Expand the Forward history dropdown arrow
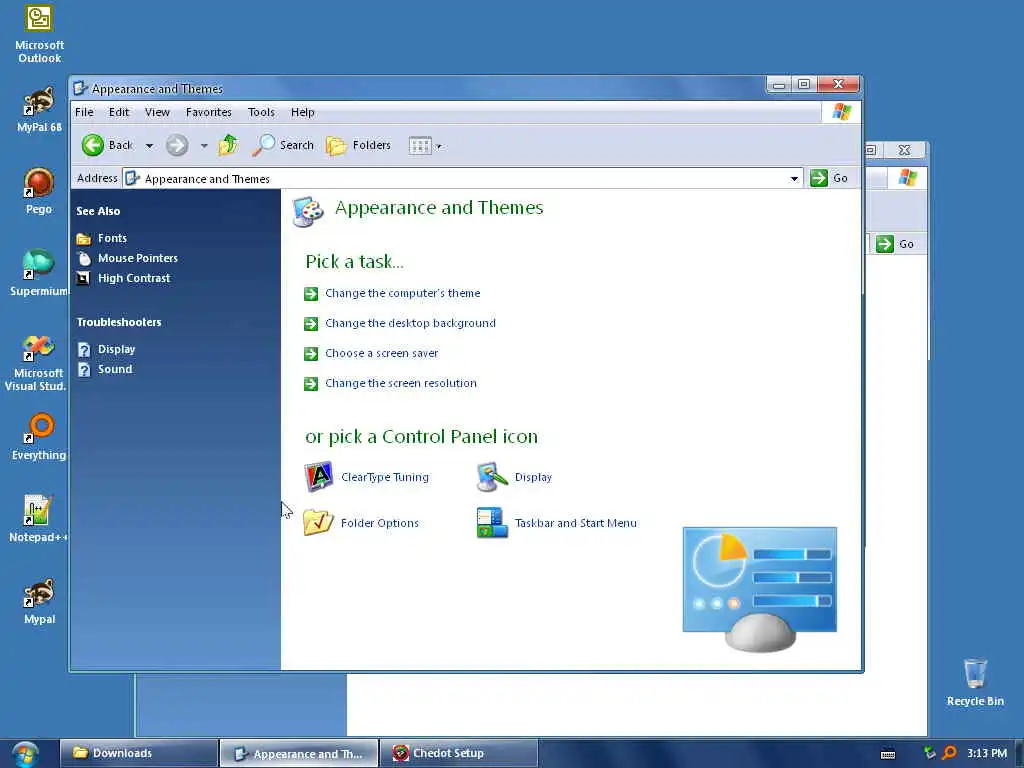This screenshot has width=1024, height=768. pyautogui.click(x=204, y=146)
